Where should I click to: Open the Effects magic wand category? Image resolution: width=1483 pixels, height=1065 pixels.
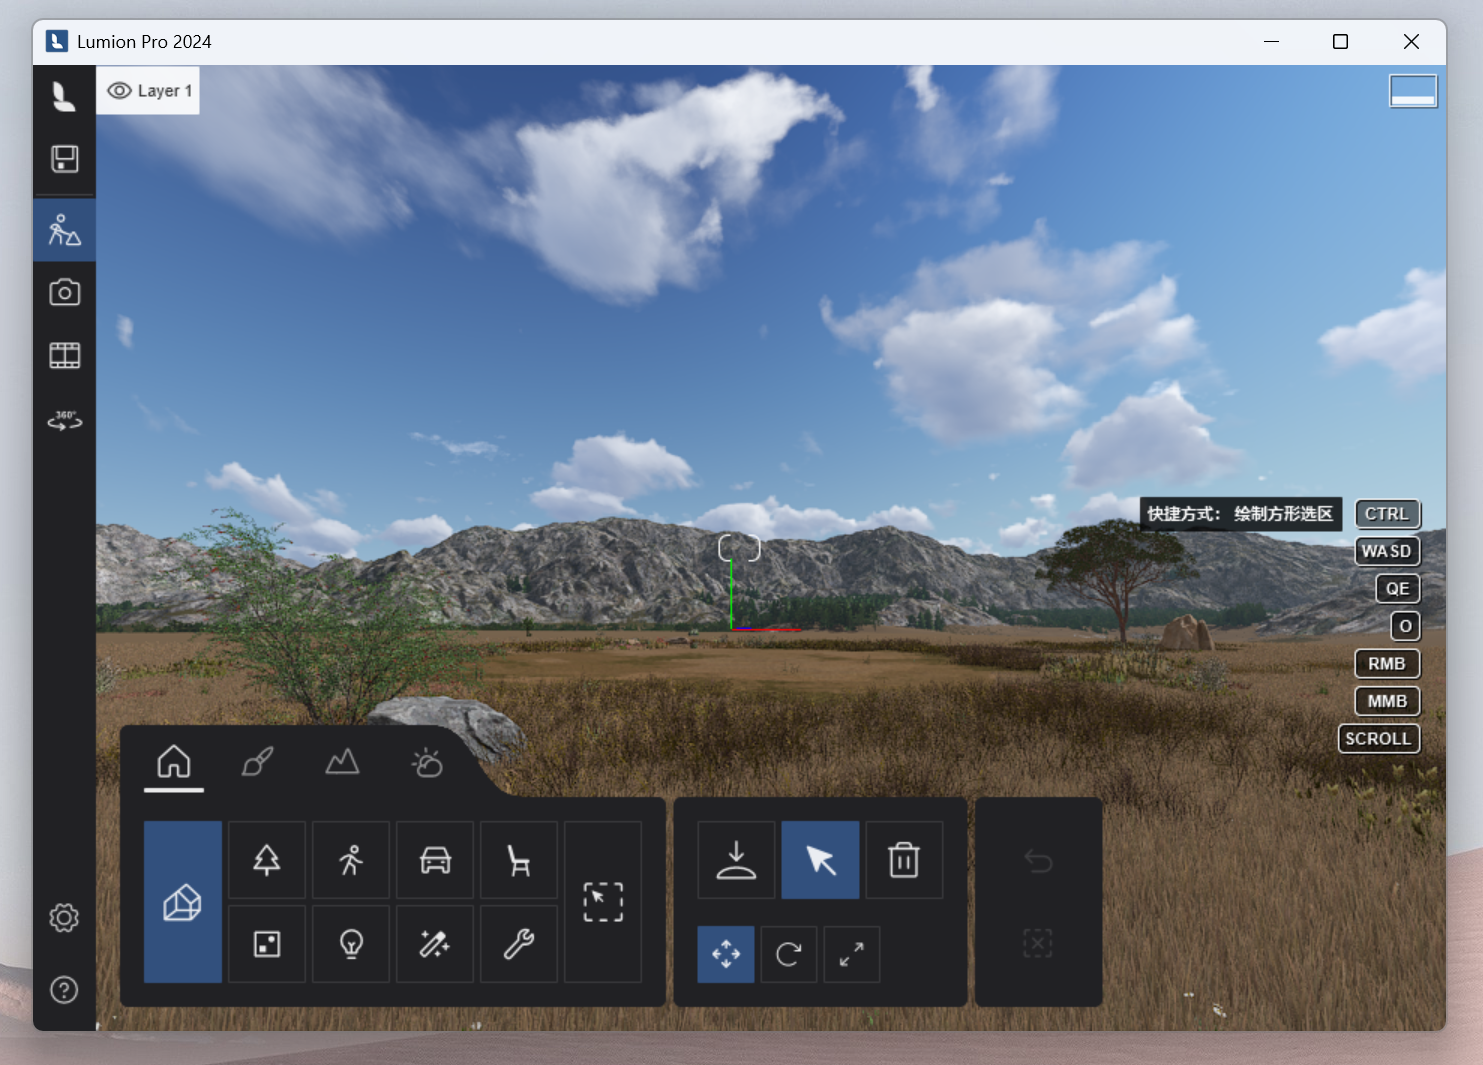pyautogui.click(x=435, y=943)
